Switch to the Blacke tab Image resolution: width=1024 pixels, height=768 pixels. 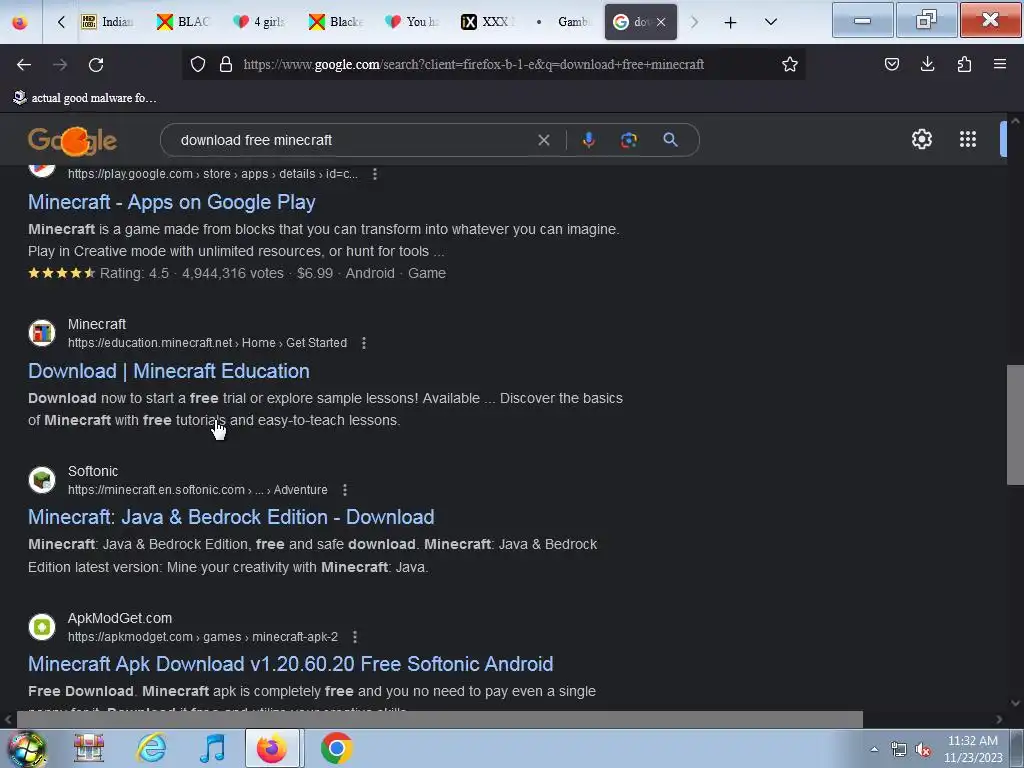point(336,22)
